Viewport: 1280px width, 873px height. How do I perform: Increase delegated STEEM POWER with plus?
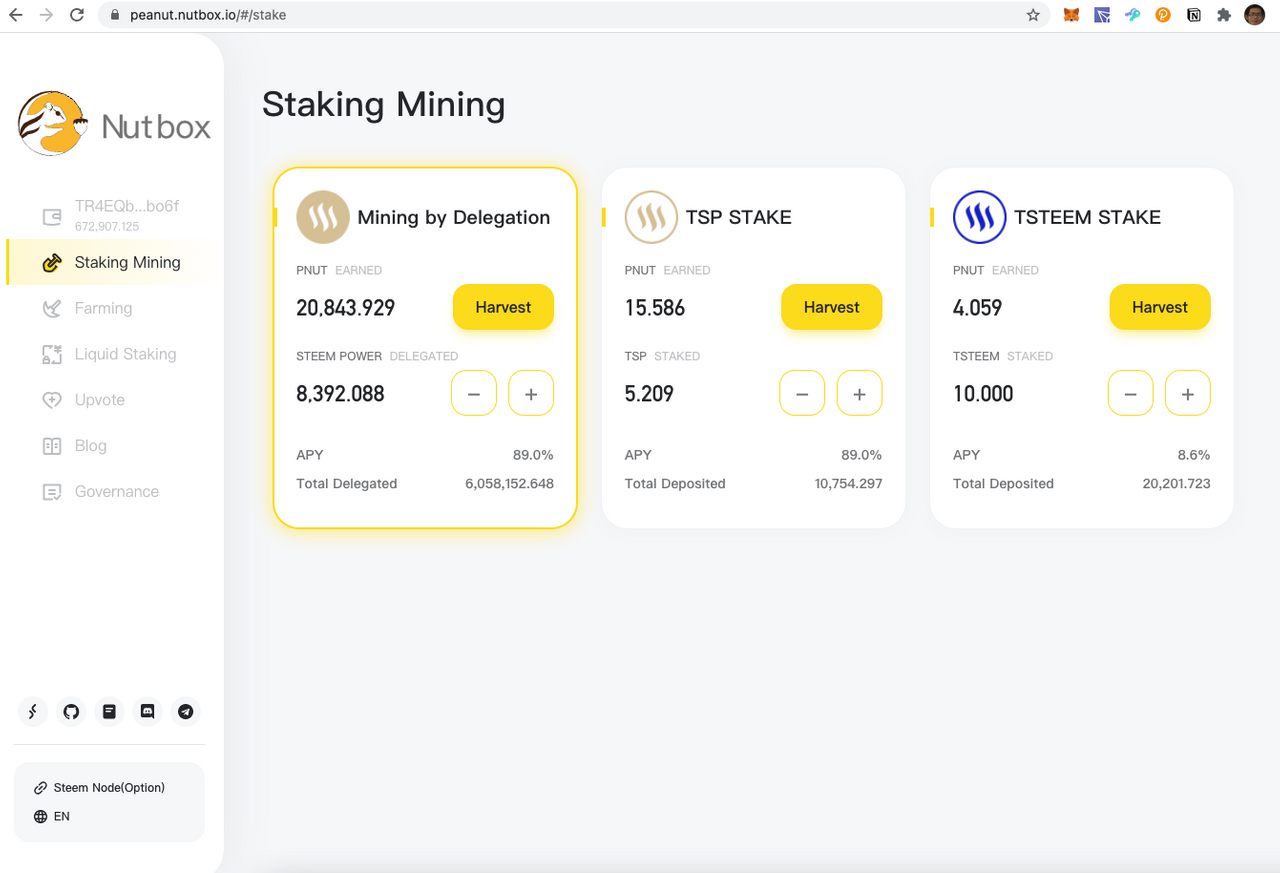point(531,394)
